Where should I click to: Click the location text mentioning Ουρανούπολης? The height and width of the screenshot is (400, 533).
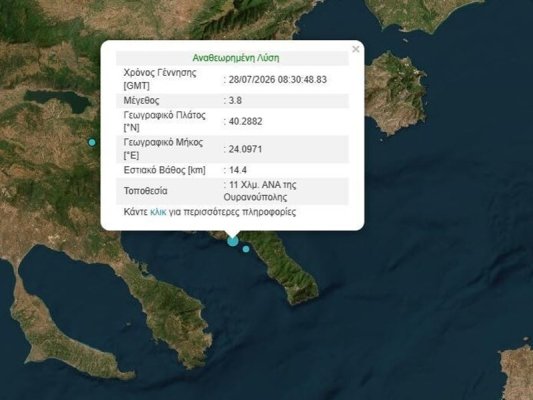260,191
